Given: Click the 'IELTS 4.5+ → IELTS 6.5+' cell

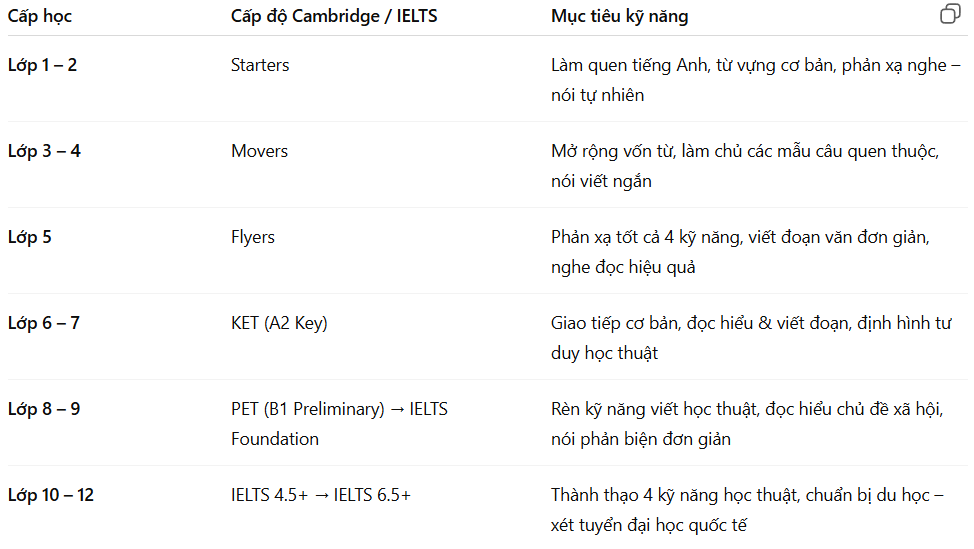Looking at the screenshot, I should click(321, 495).
